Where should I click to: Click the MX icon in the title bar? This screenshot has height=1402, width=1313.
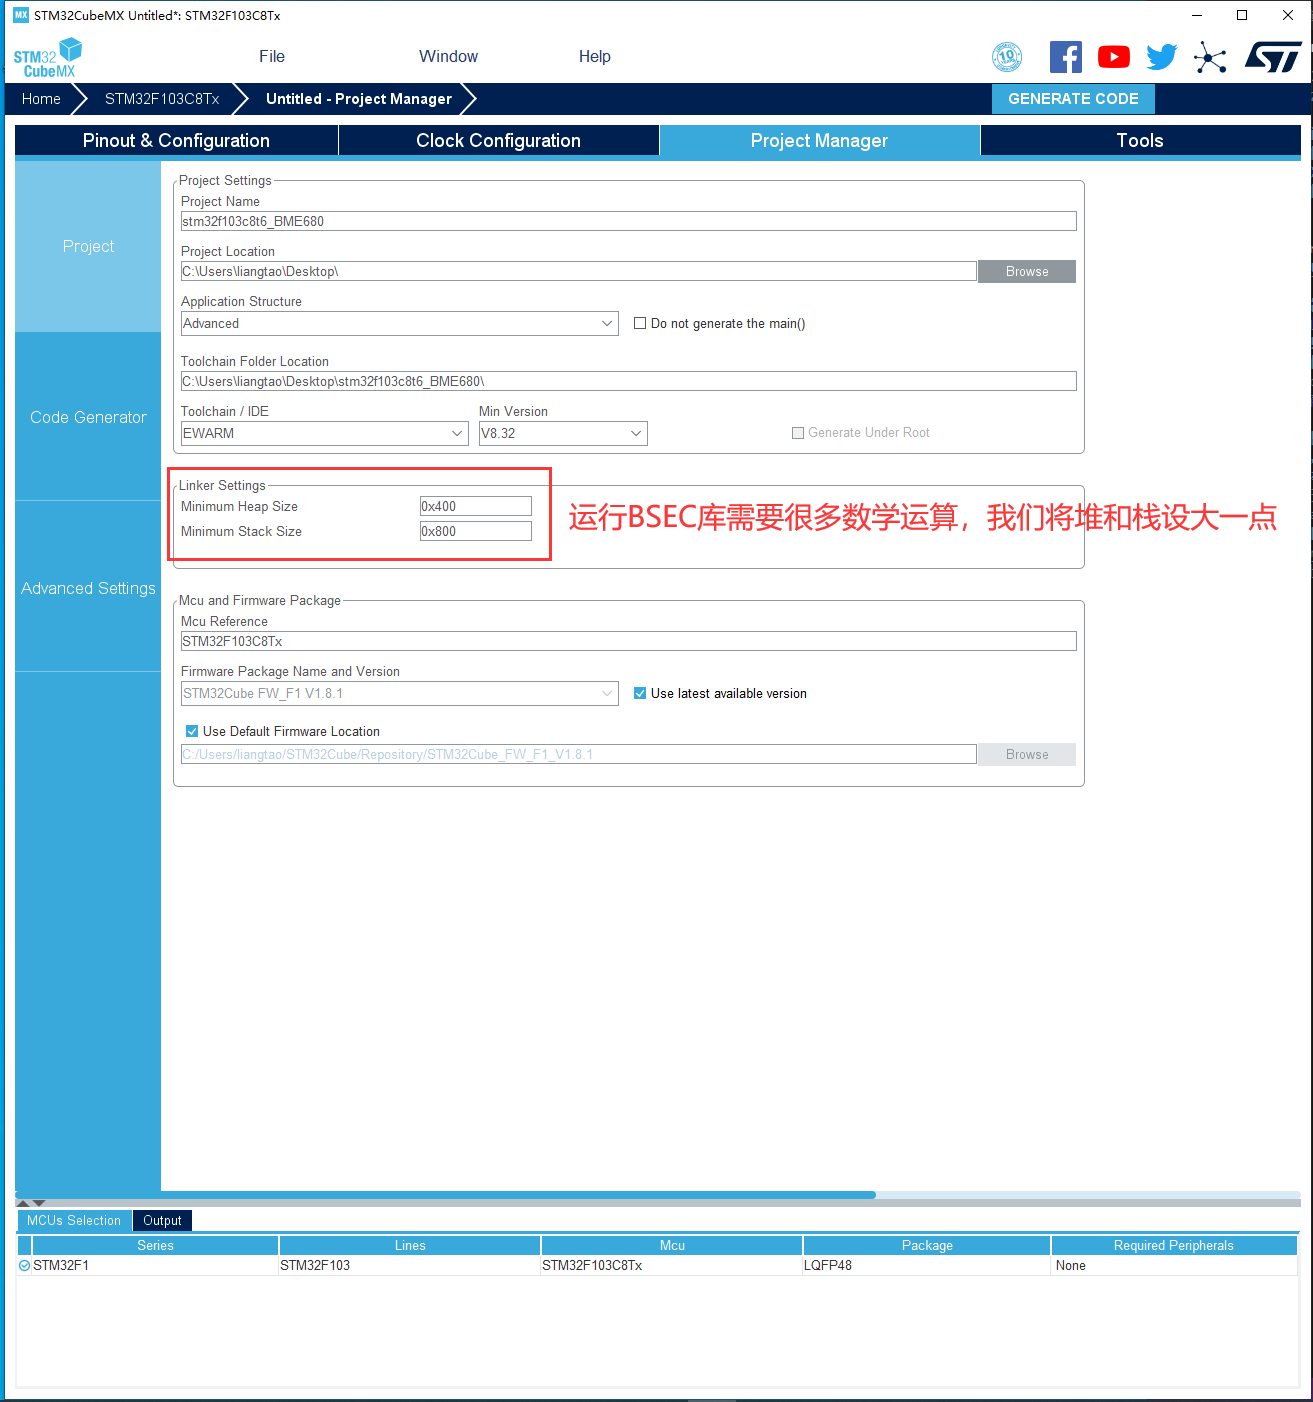coord(20,15)
